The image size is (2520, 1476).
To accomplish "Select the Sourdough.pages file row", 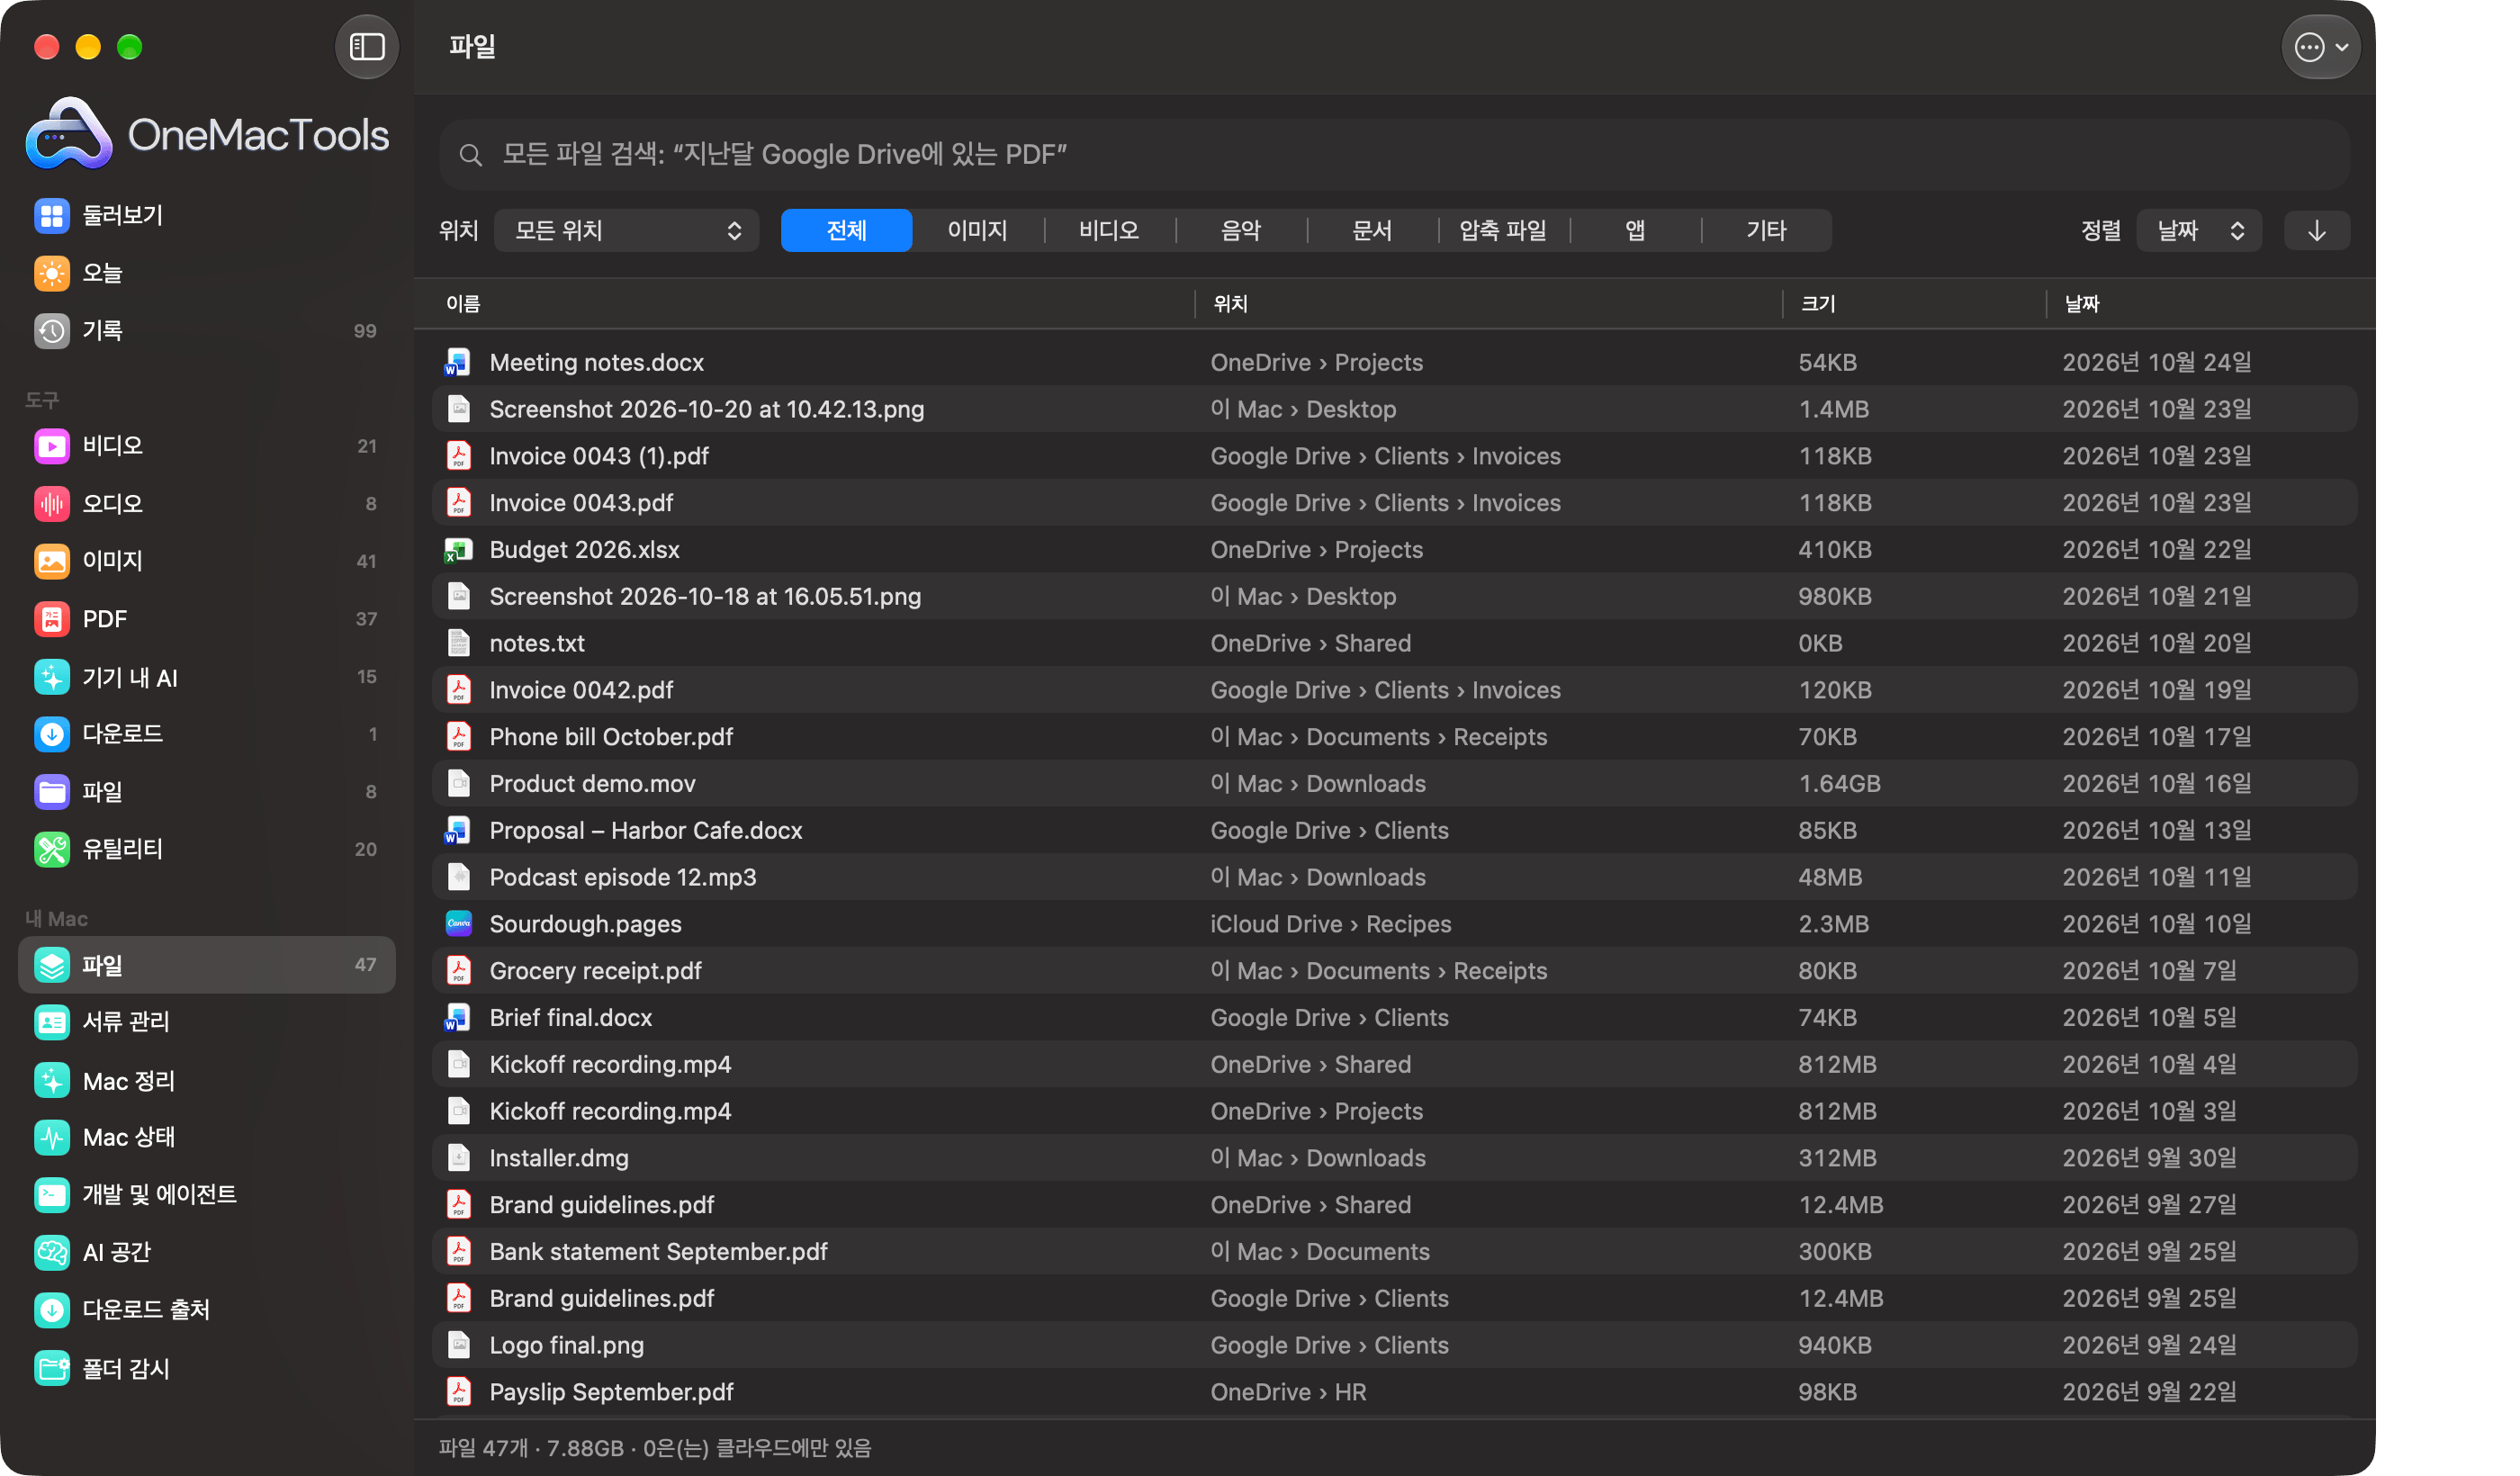I will pos(1394,924).
